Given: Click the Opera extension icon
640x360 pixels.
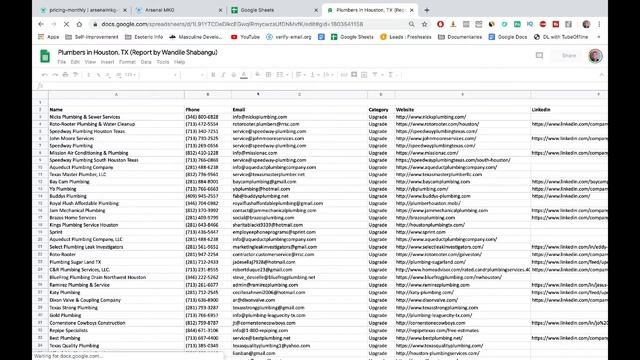Looking at the screenshot, I should pos(440,24).
